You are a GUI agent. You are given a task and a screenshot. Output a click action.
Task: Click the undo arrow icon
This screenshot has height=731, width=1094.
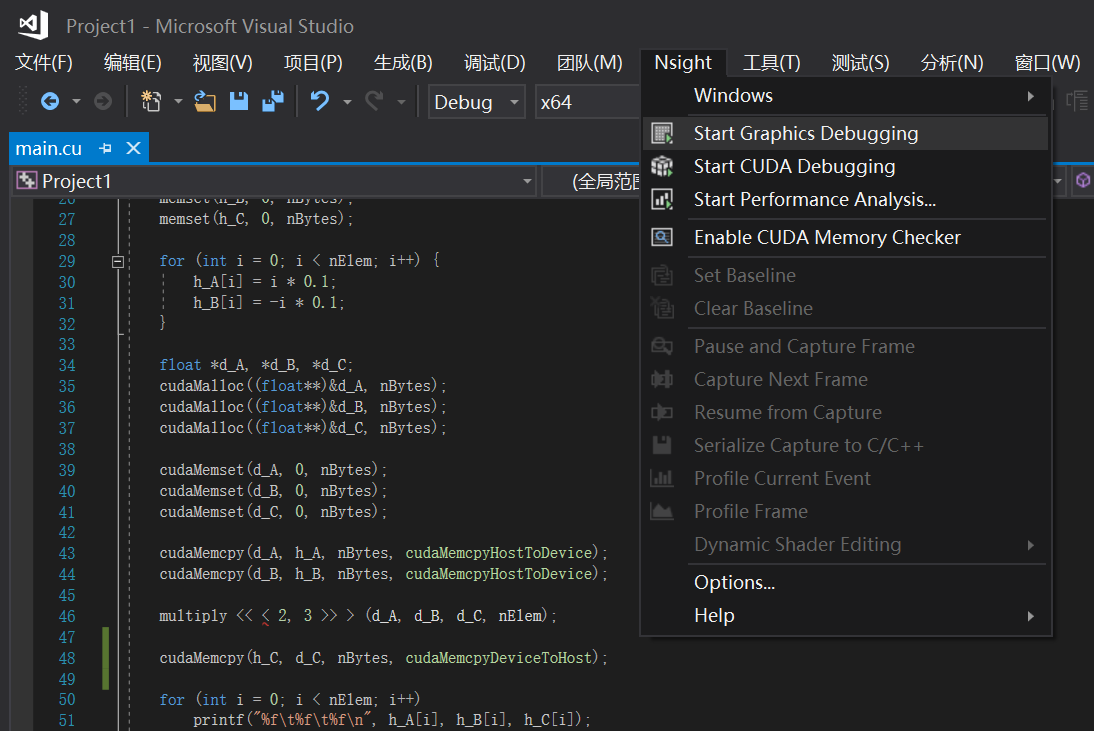coord(320,102)
